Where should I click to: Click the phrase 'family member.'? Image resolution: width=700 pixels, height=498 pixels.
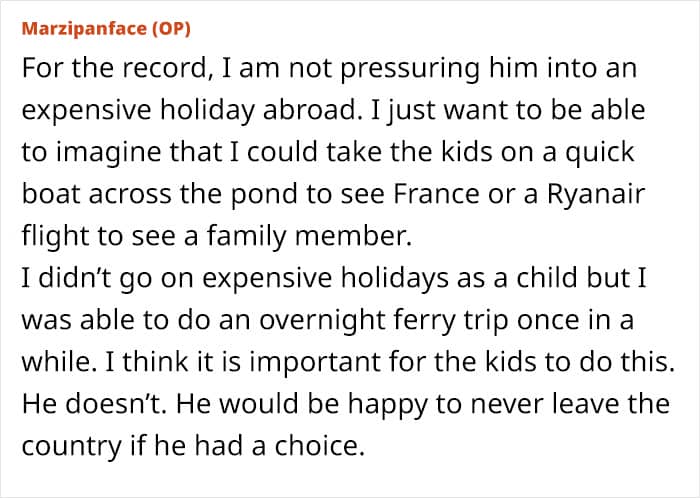coord(308,236)
